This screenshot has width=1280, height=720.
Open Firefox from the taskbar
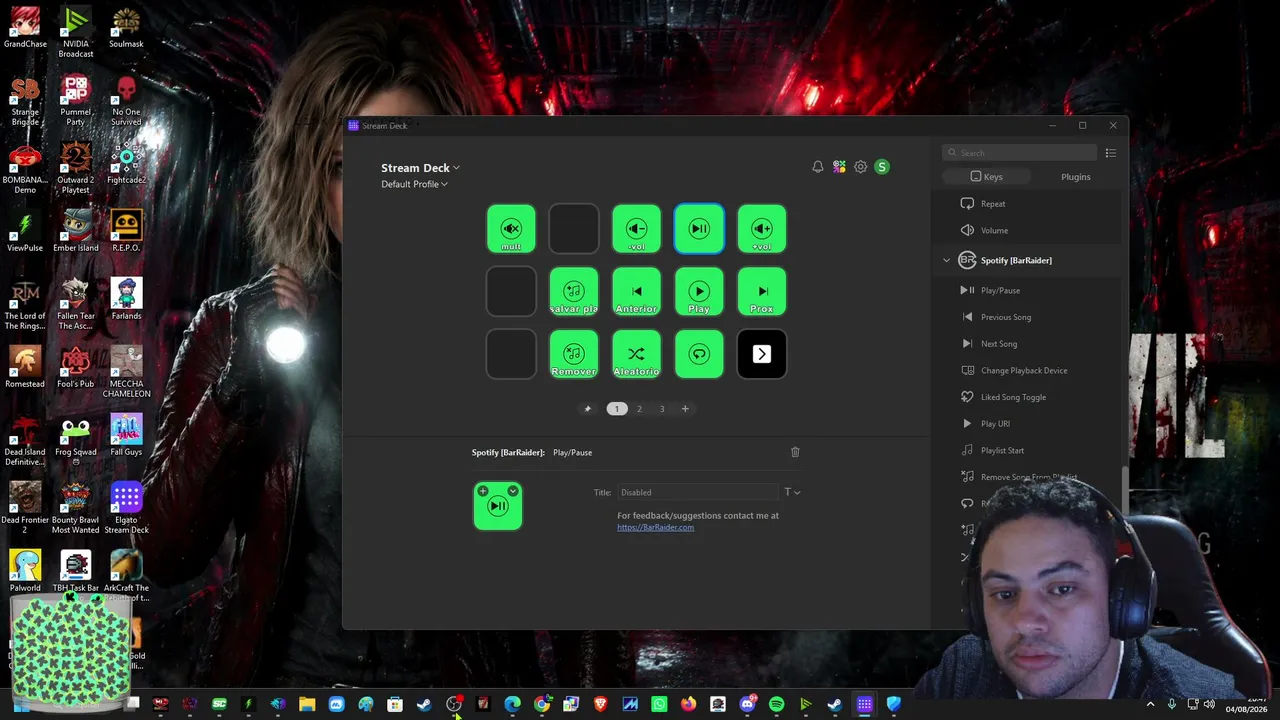[689, 705]
